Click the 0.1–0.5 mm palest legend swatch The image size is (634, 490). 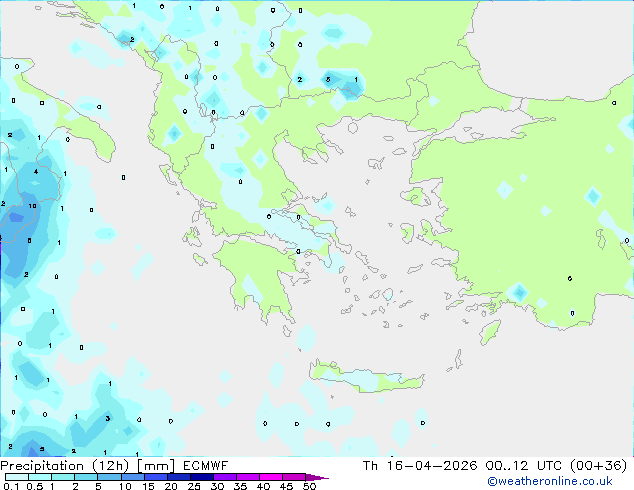pyautogui.click(x=17, y=477)
